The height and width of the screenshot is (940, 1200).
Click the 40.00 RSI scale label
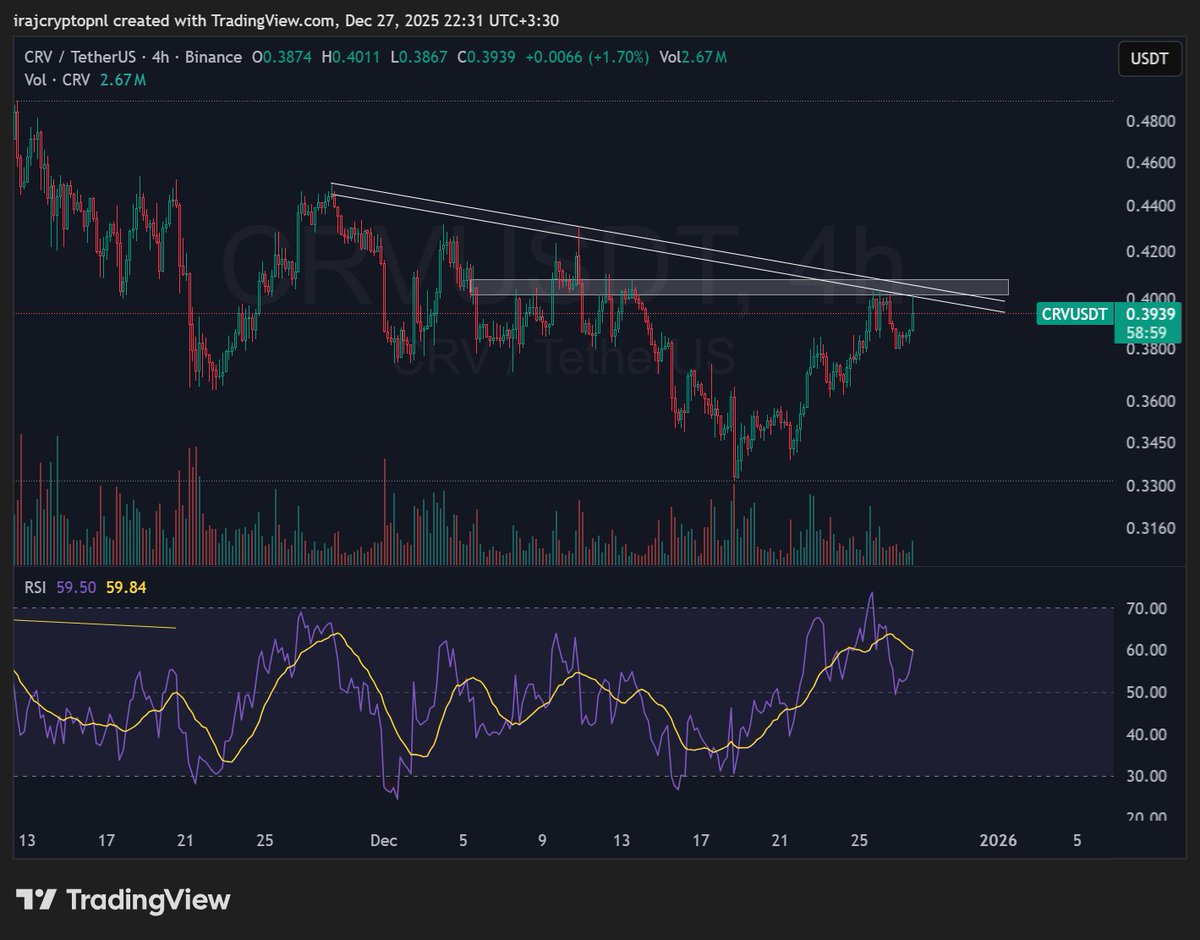click(1148, 734)
